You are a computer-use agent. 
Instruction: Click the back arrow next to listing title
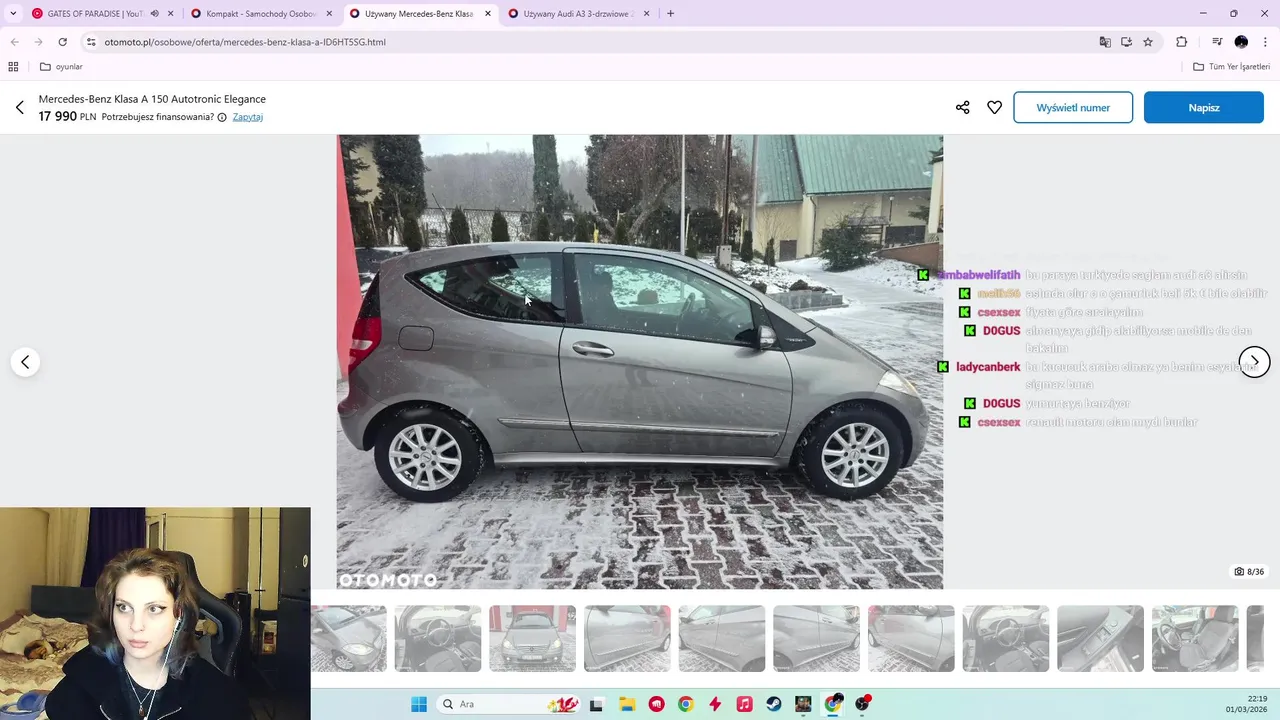pos(19,107)
